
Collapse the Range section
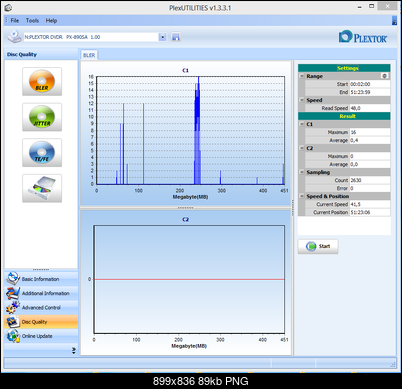301,76
